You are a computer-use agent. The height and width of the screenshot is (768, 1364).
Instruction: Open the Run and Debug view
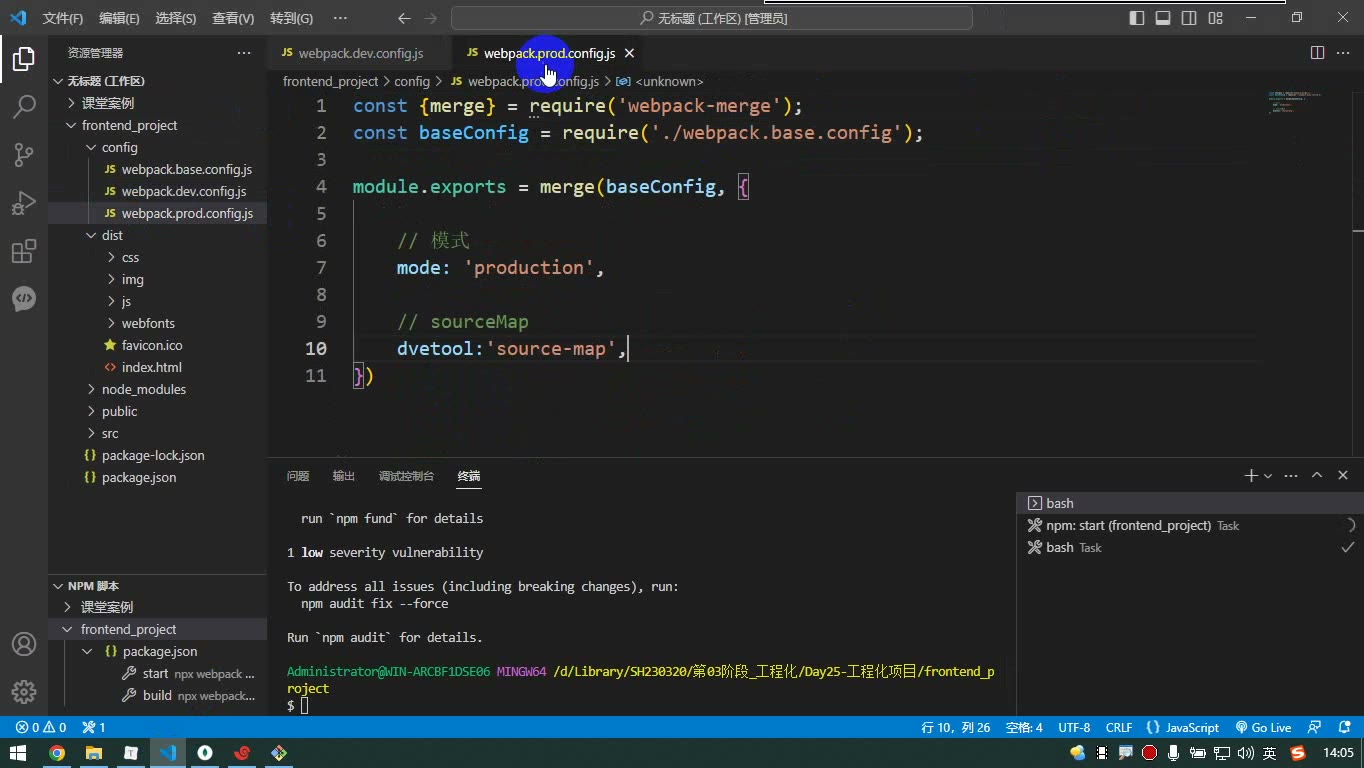pos(24,202)
